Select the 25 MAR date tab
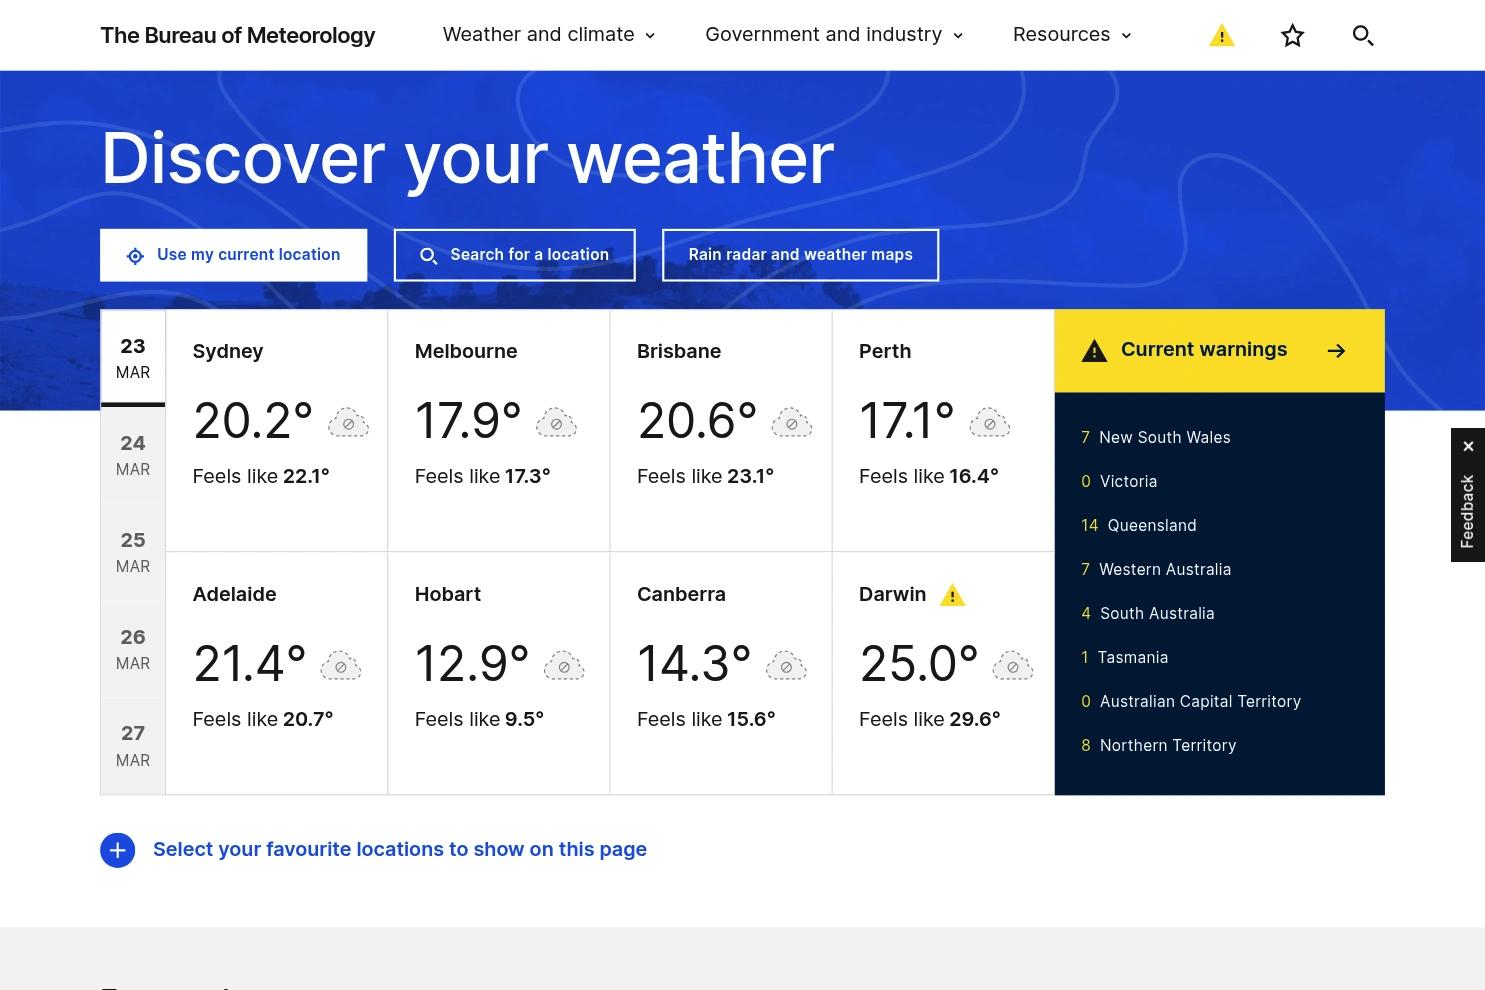 click(133, 552)
